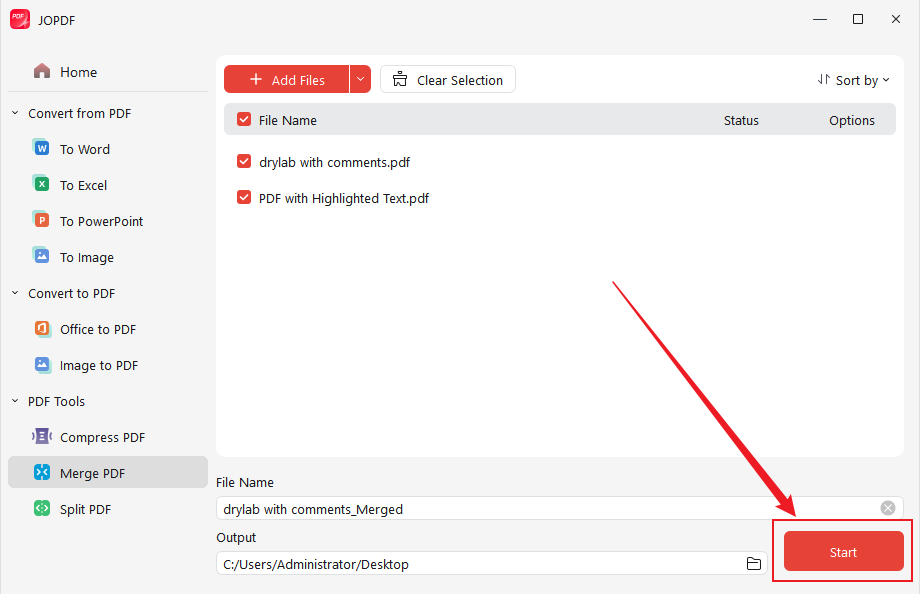Select the To Word conversion icon
This screenshot has width=920, height=594.
pyautogui.click(x=41, y=148)
